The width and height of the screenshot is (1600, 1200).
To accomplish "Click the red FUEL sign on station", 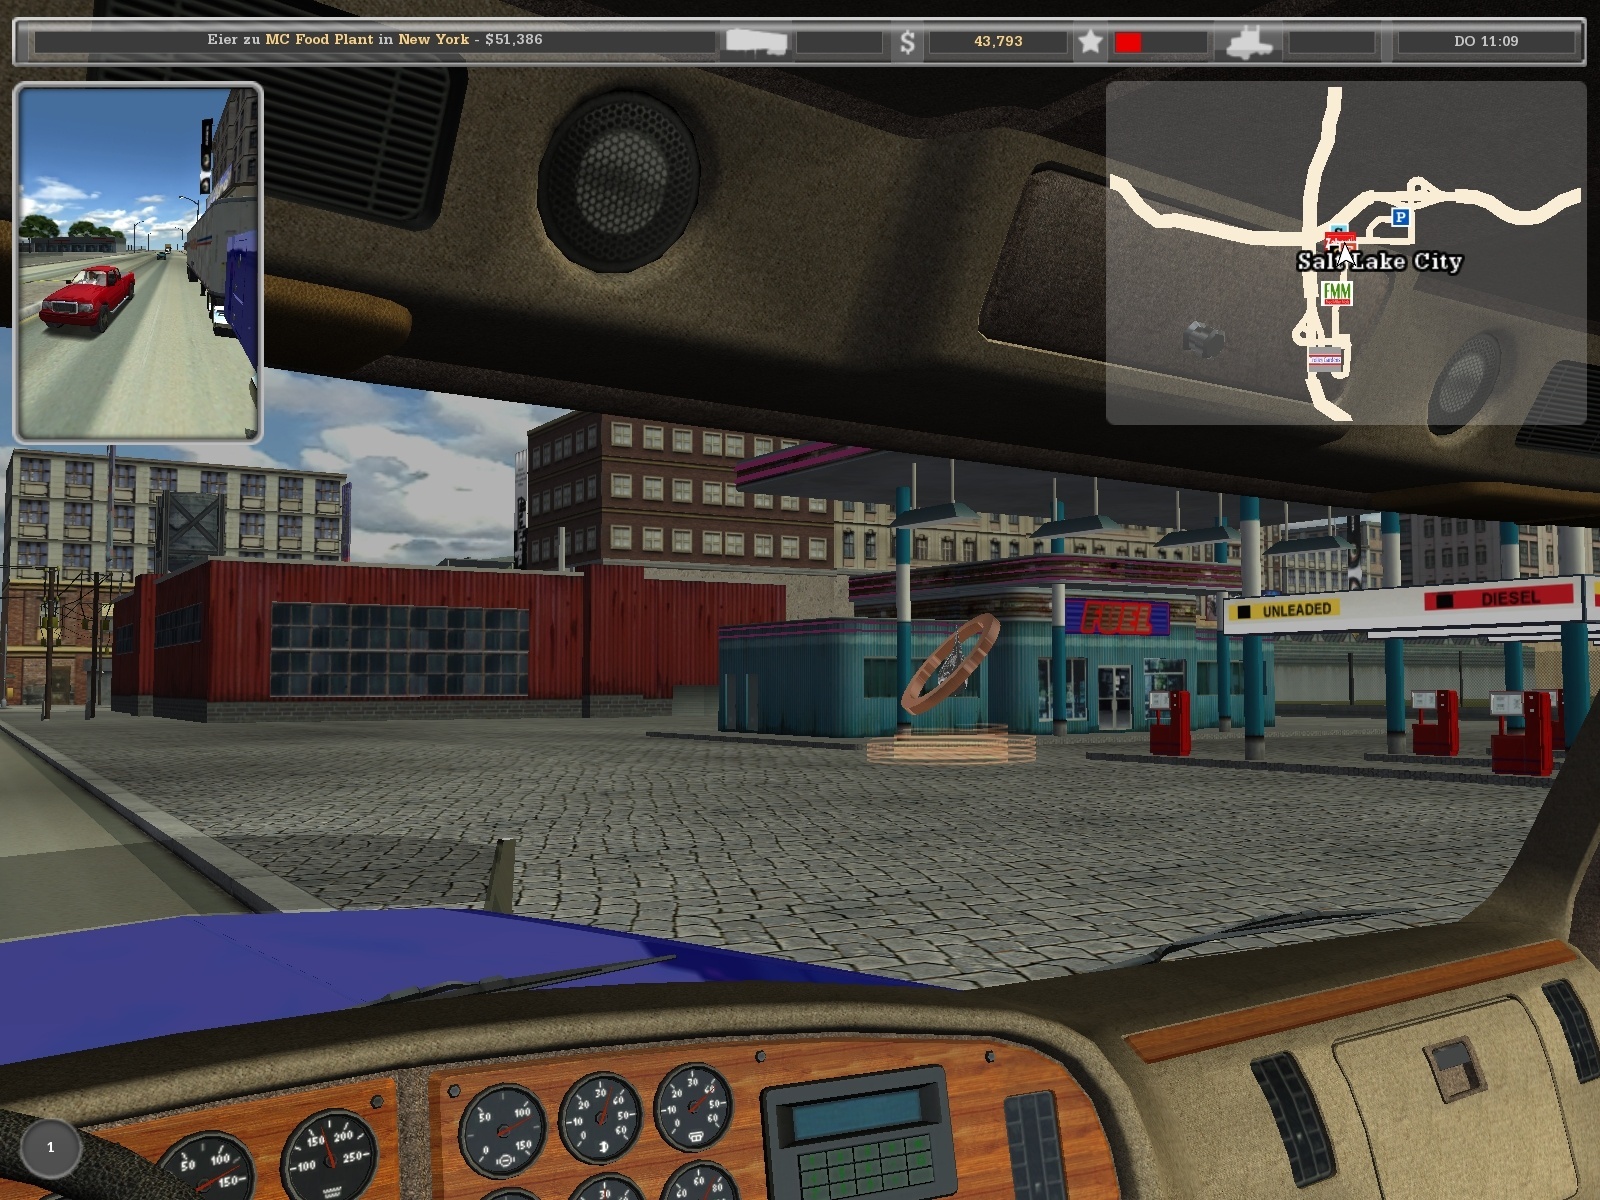I will [x=1116, y=618].
